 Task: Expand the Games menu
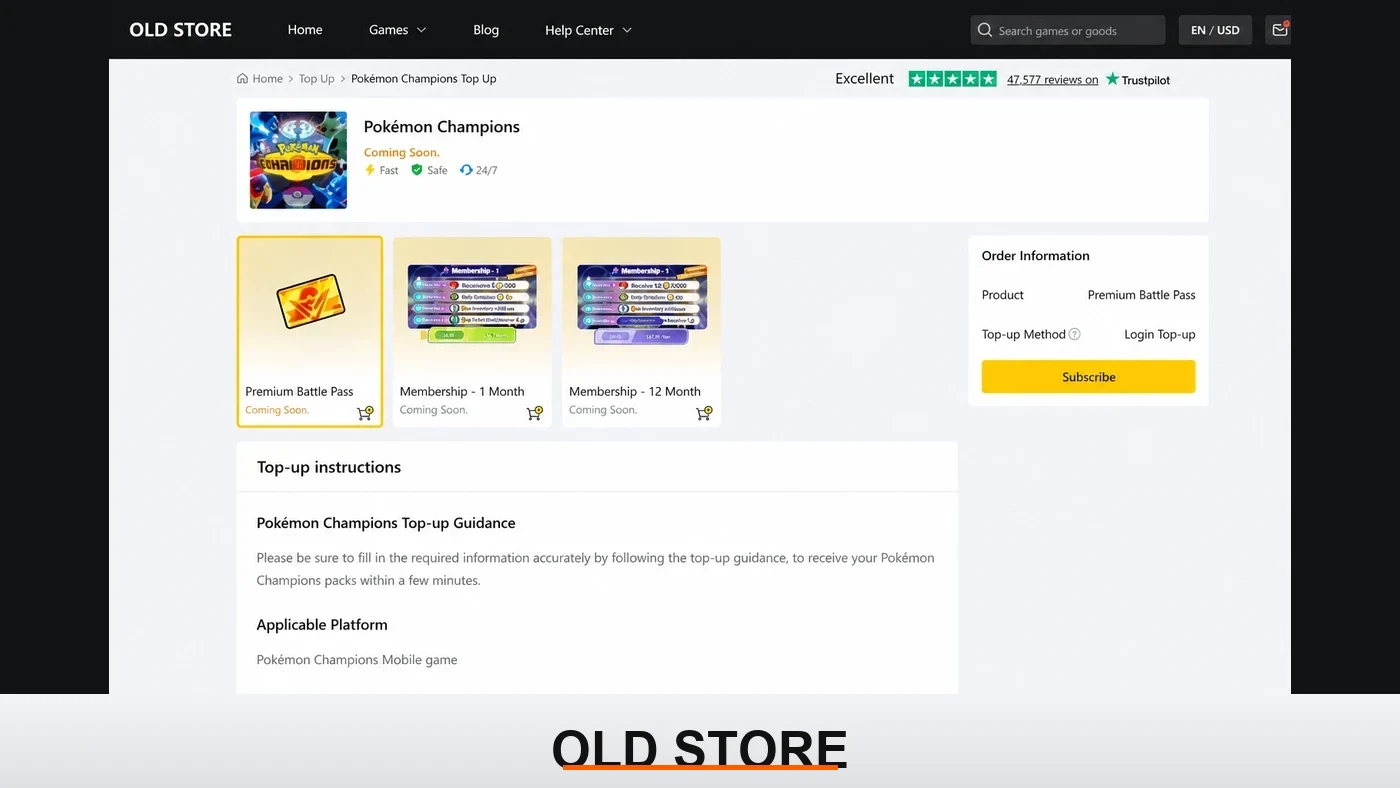click(398, 30)
